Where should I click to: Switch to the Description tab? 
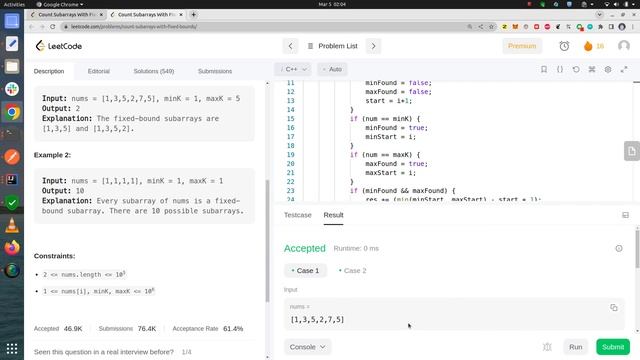click(49, 71)
